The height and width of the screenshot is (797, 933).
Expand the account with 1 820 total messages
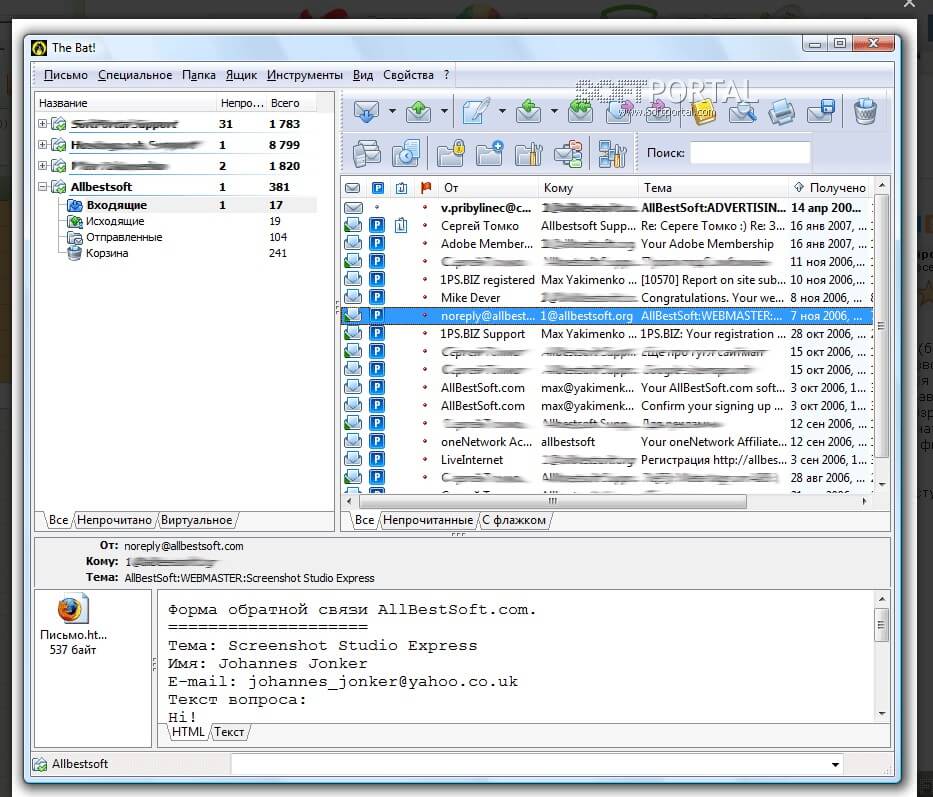pyautogui.click(x=42, y=165)
